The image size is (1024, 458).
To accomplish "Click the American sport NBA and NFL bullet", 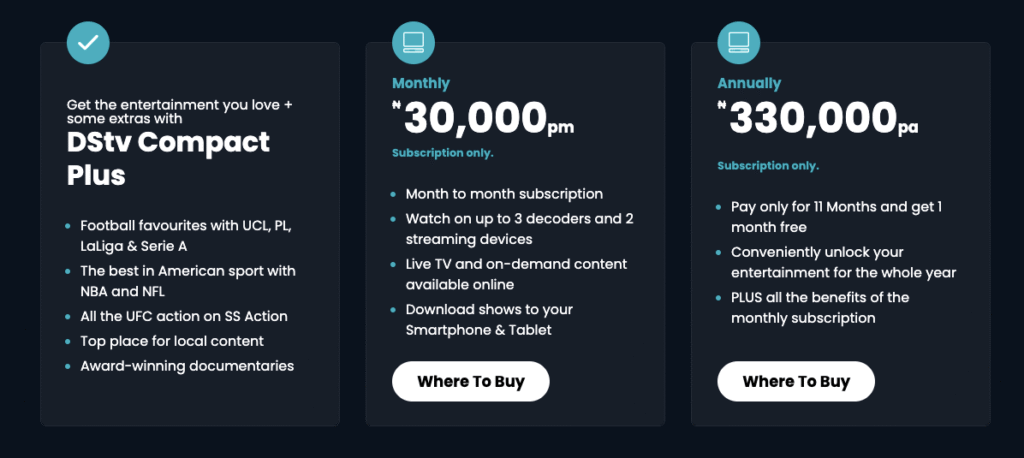I will (187, 281).
